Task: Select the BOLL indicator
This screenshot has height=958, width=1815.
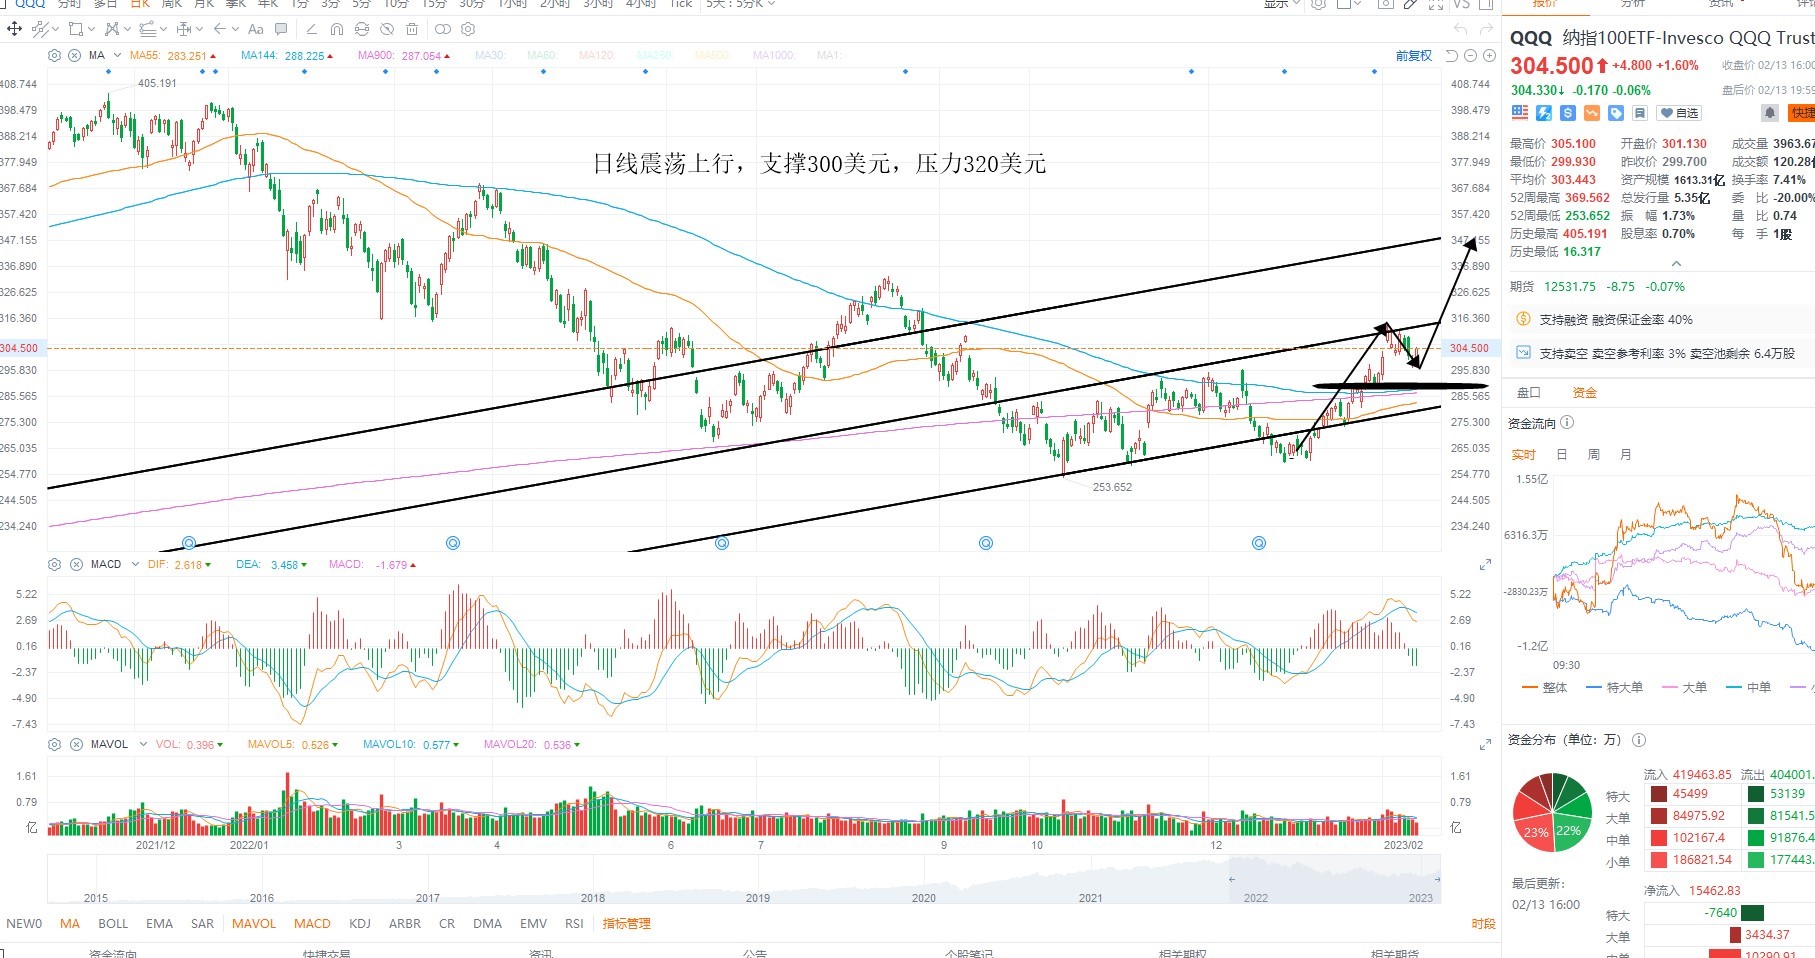Action: [113, 924]
